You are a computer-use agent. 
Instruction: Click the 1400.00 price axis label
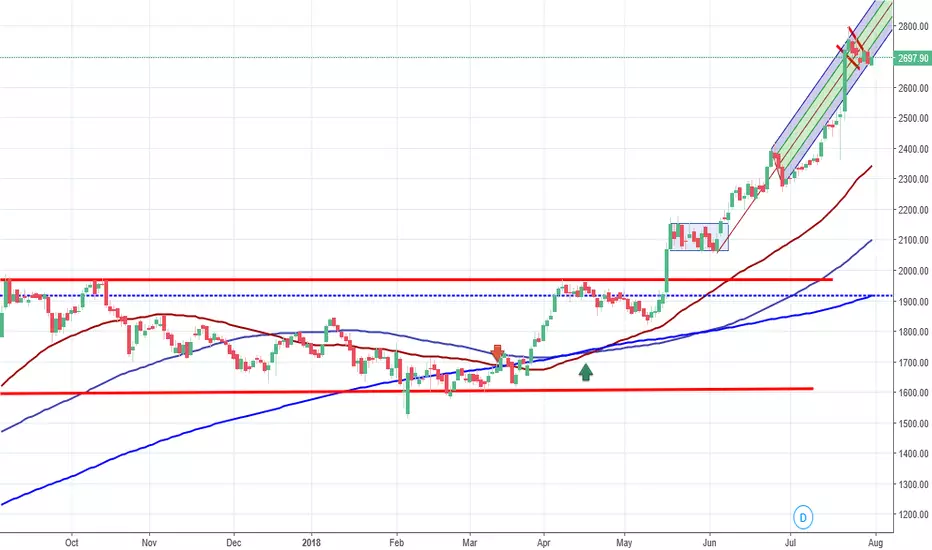click(913, 454)
